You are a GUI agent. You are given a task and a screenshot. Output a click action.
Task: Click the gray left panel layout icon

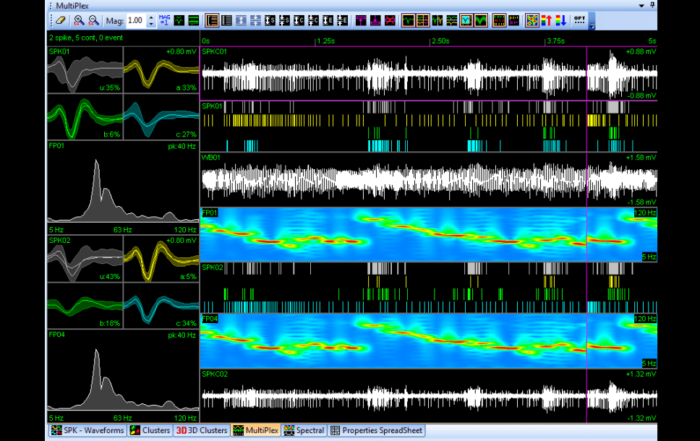click(x=227, y=21)
